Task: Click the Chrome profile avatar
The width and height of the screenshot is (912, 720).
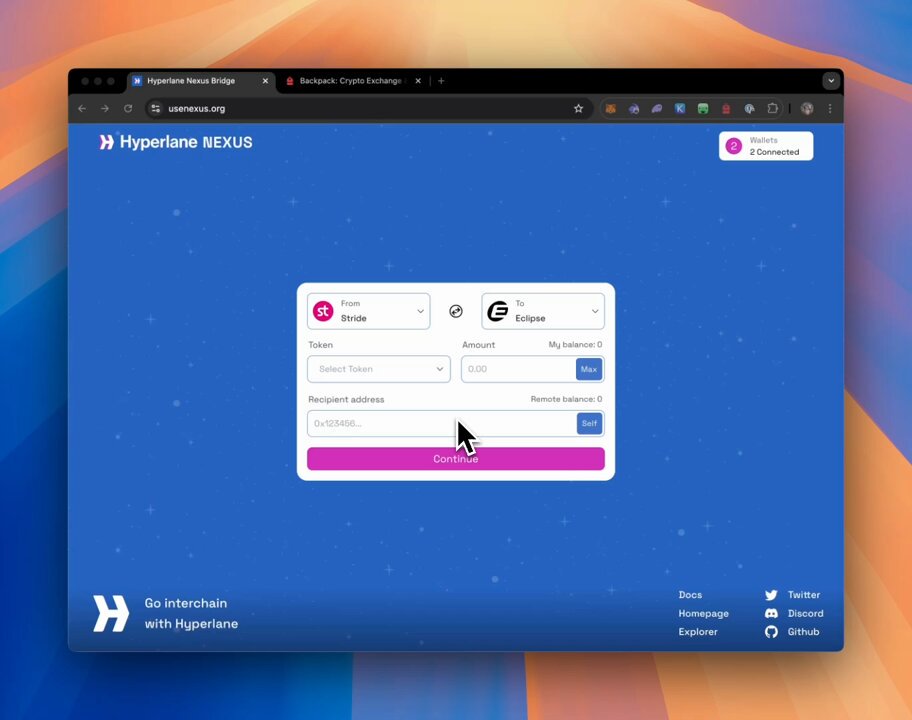Action: point(807,109)
